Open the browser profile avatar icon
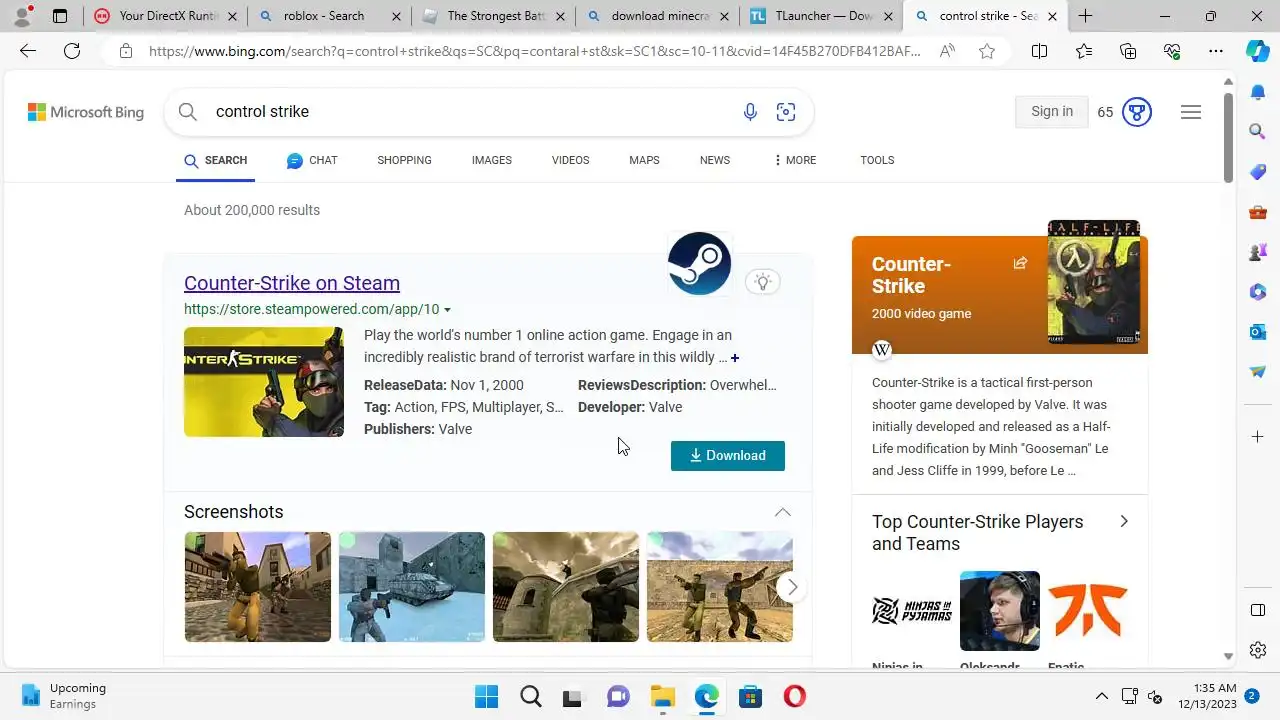The height and width of the screenshot is (720, 1280). [22, 16]
